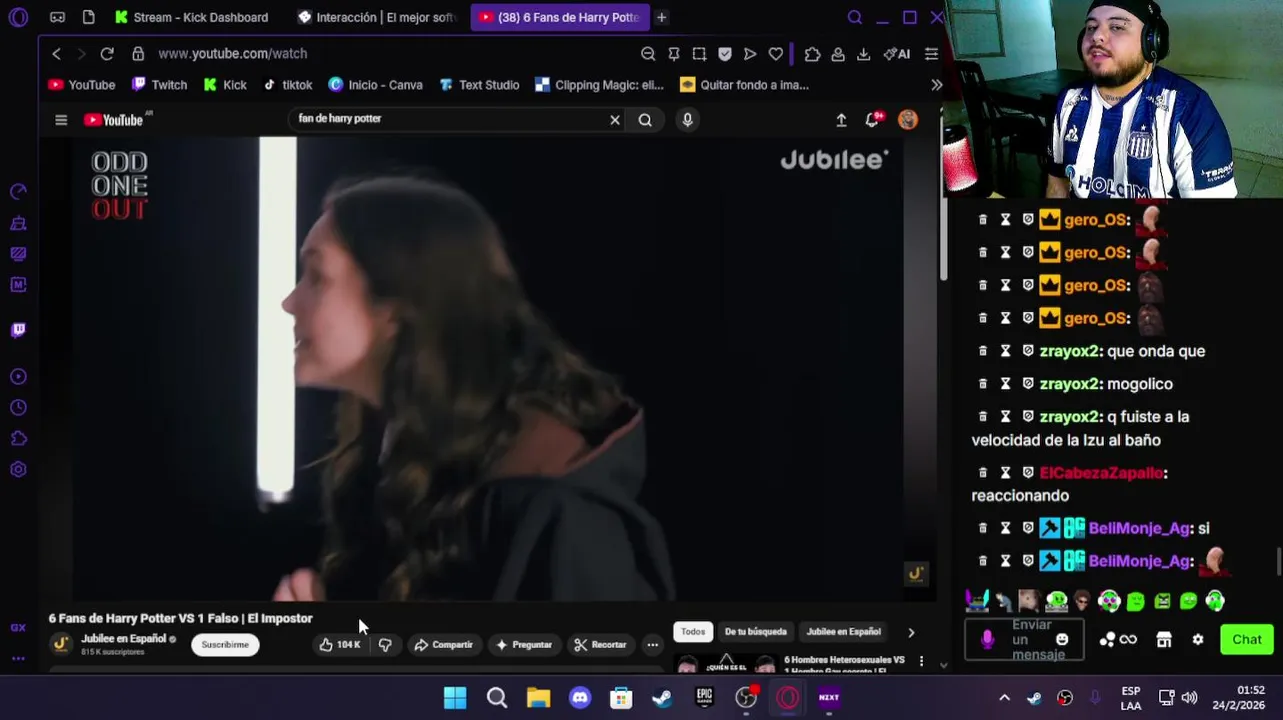
Task: Open Text Studio bookmark
Action: pos(480,85)
